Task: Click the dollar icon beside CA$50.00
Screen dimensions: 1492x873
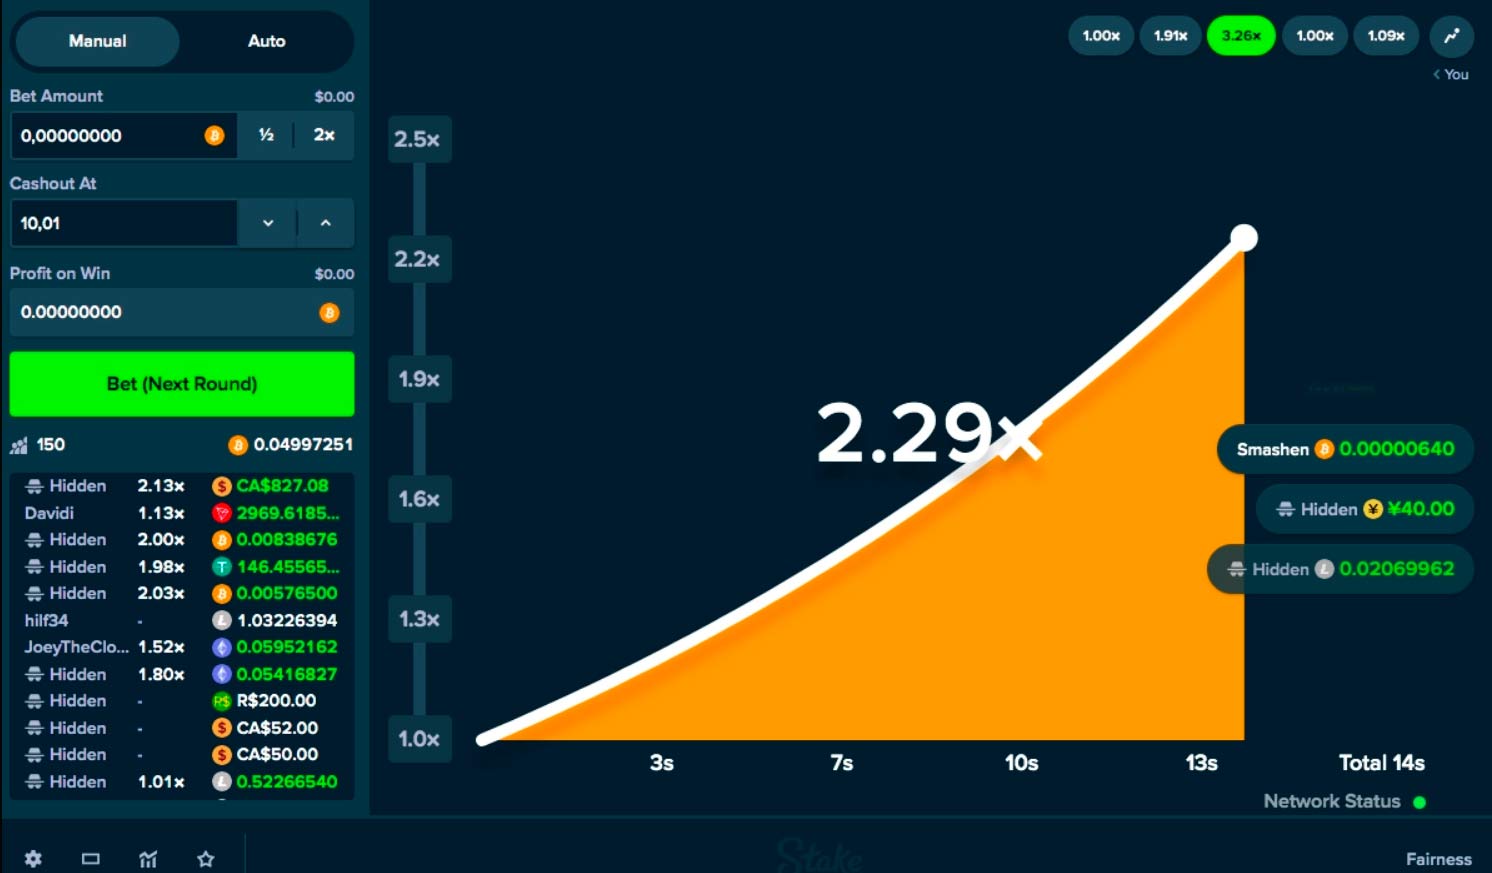Action: (222, 754)
